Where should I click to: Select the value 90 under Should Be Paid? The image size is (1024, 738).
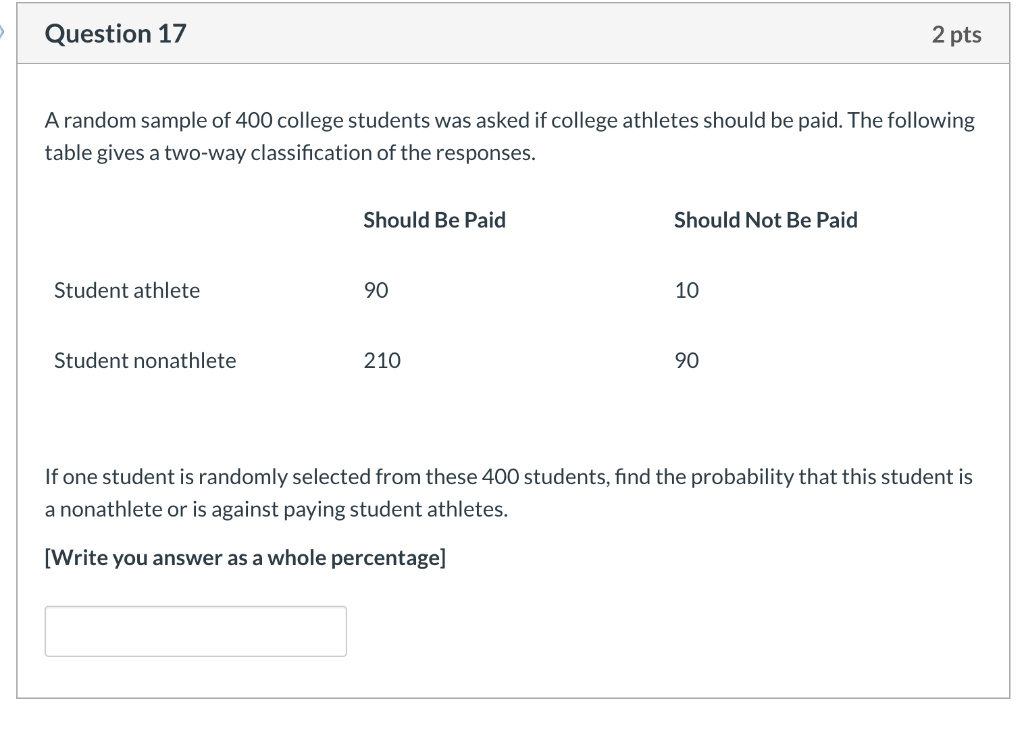(x=376, y=290)
